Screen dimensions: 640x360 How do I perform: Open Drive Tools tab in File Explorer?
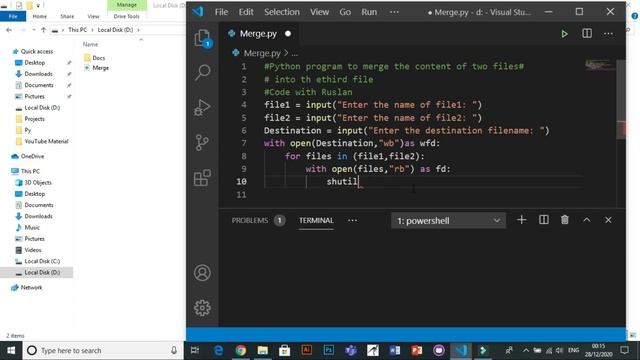(x=127, y=16)
